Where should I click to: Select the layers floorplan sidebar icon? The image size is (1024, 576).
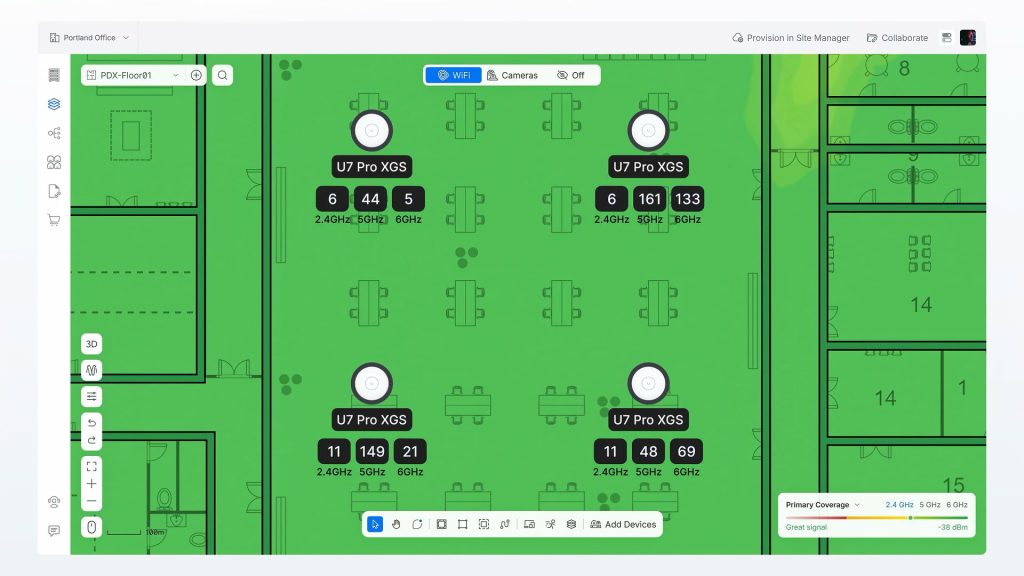coord(54,104)
